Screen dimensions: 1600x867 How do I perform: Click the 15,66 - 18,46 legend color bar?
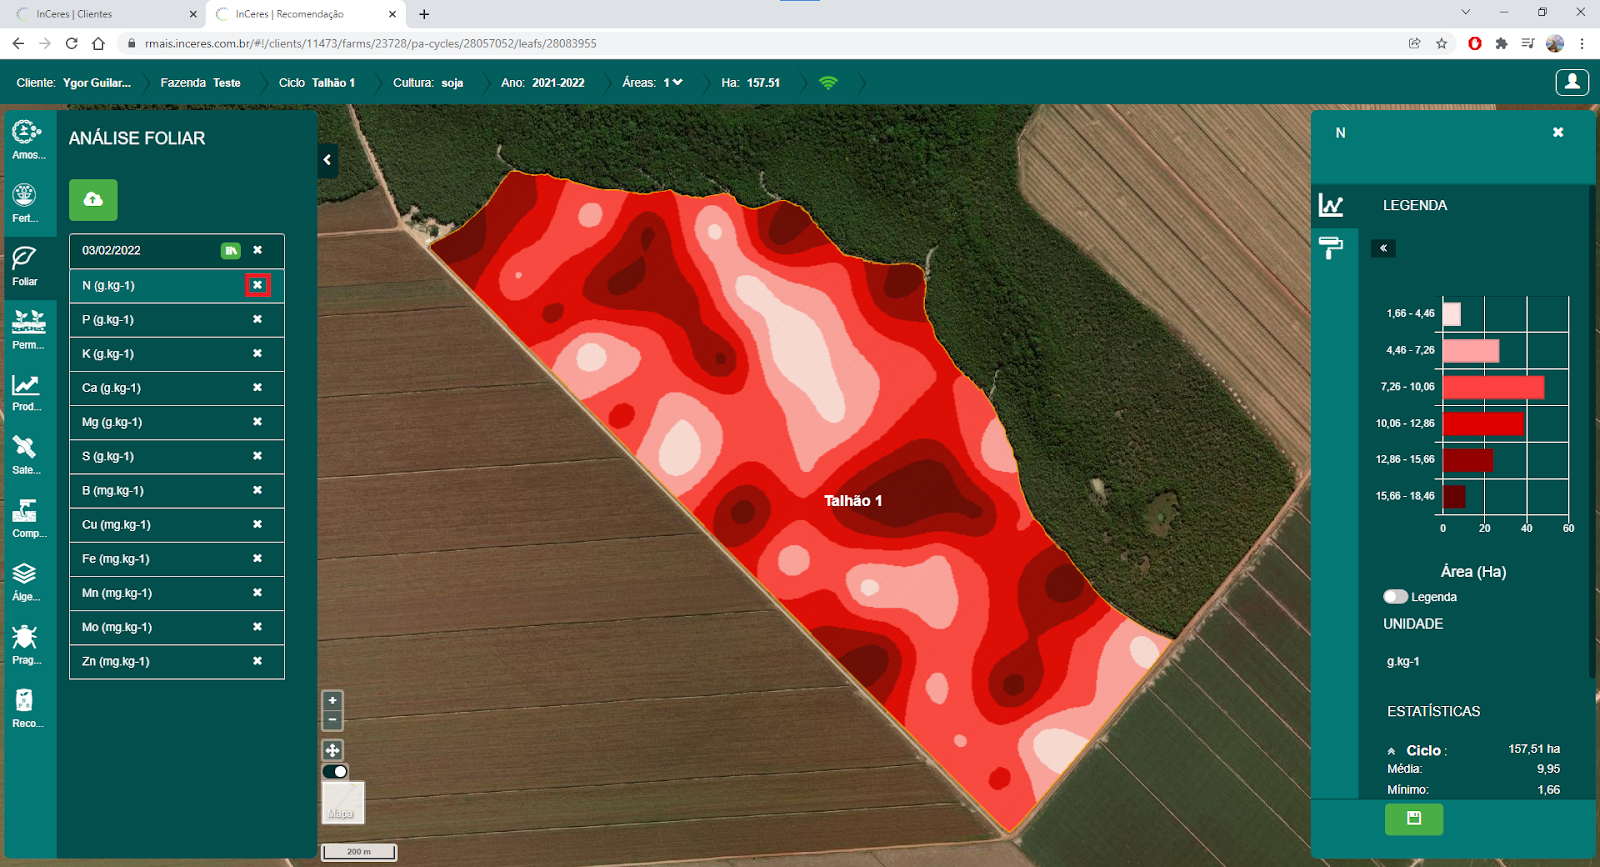[x=1454, y=496]
